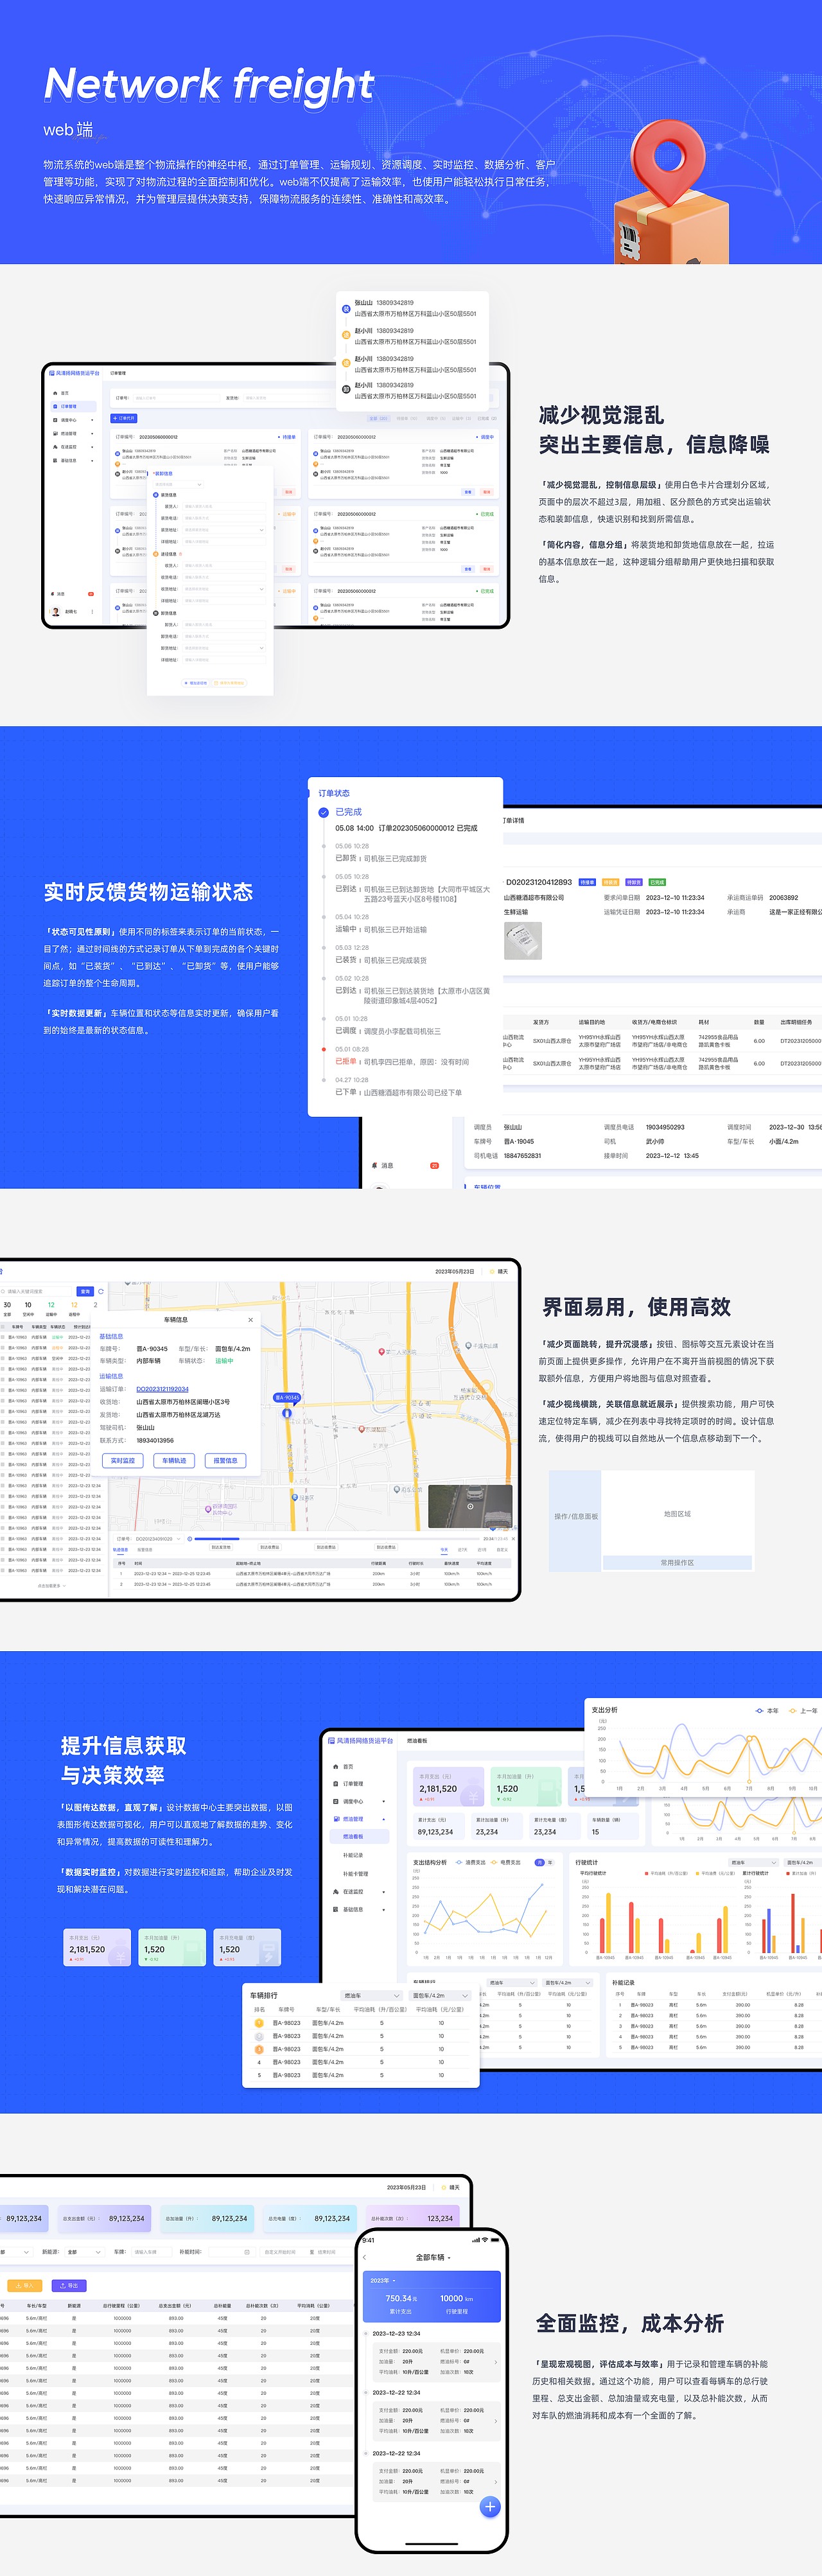
Task: Click the 车辆轨迹 button in vehicle popup
Action: coord(174,1461)
